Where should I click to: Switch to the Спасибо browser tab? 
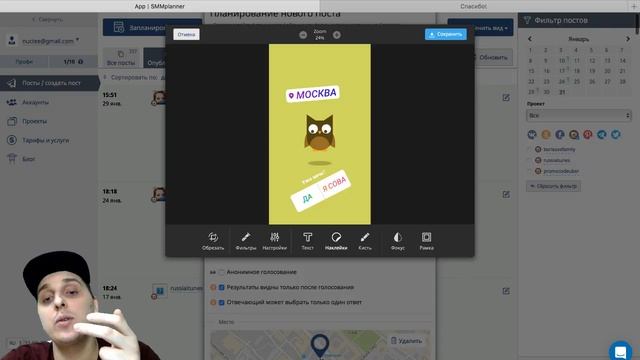473,6
